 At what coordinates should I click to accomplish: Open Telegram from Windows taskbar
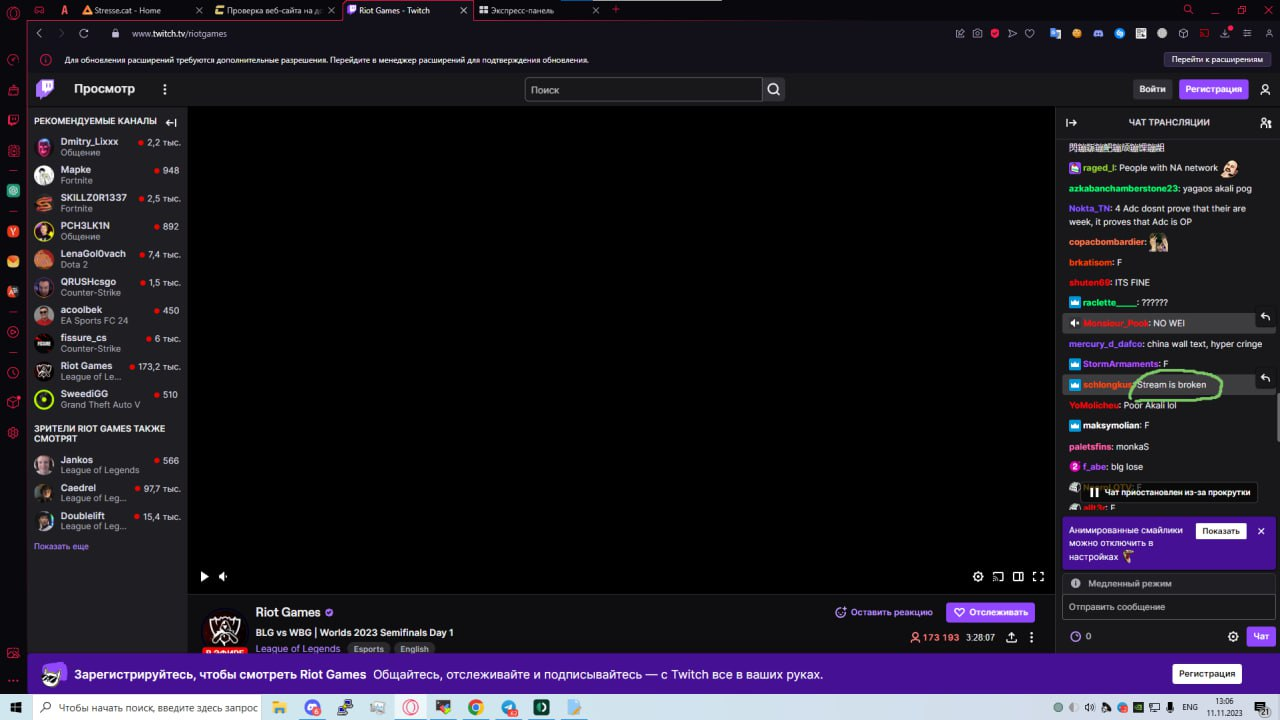(508, 707)
